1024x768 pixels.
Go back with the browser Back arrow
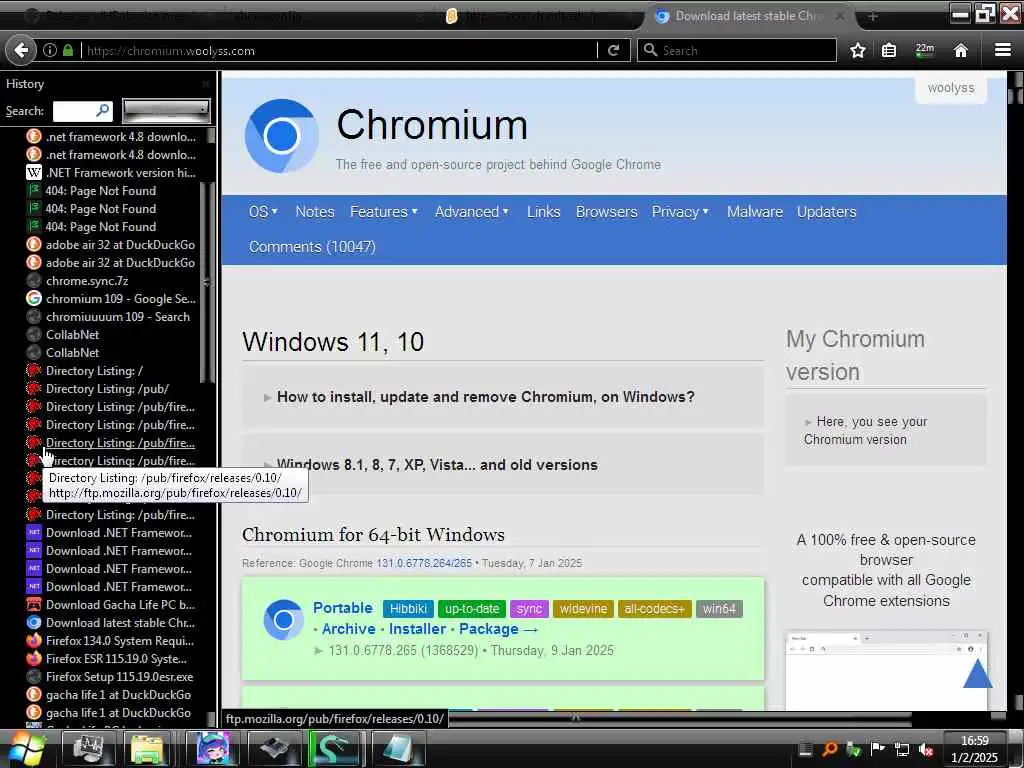[x=21, y=50]
